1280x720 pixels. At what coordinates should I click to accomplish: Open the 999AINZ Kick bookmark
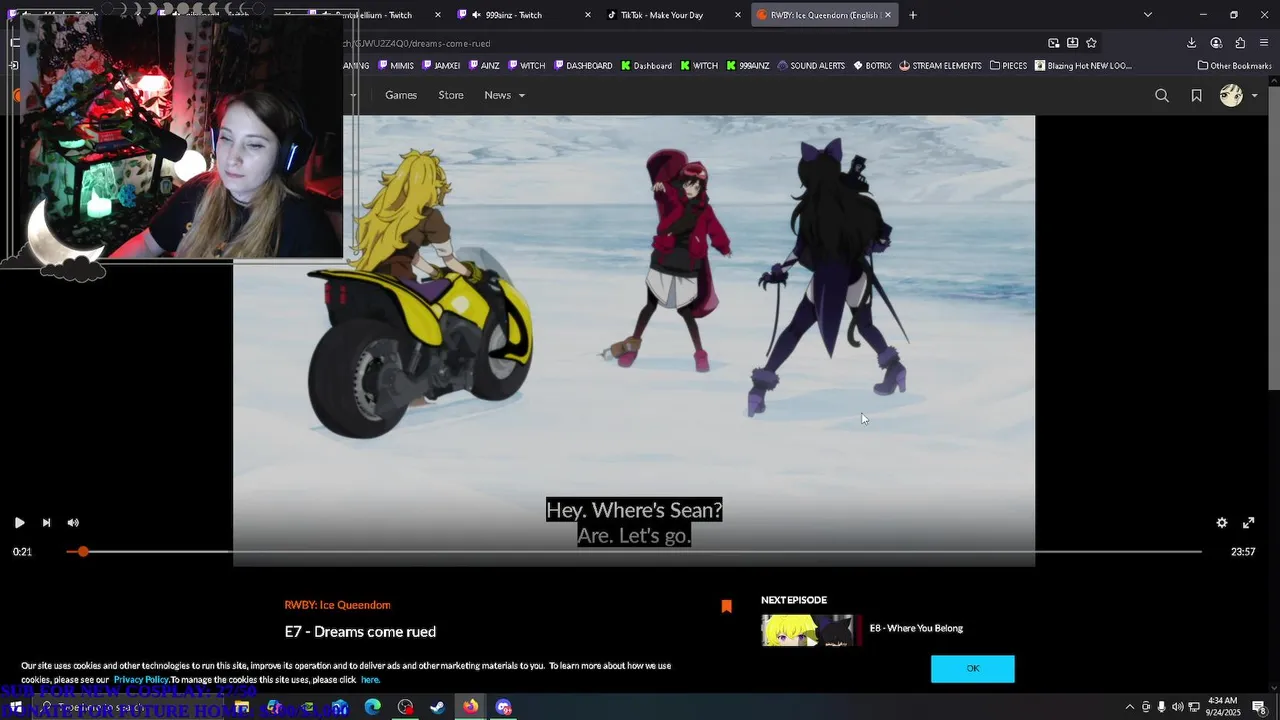tap(748, 66)
